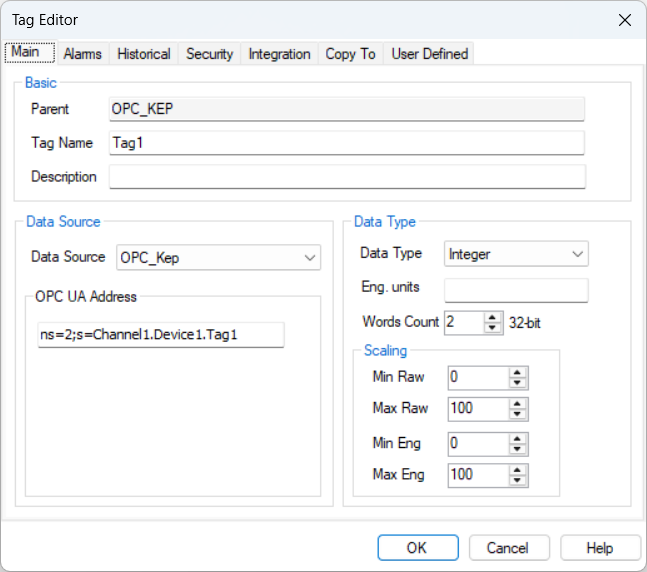Increase the Min Eng value
This screenshot has height=572, width=647.
pos(517,438)
